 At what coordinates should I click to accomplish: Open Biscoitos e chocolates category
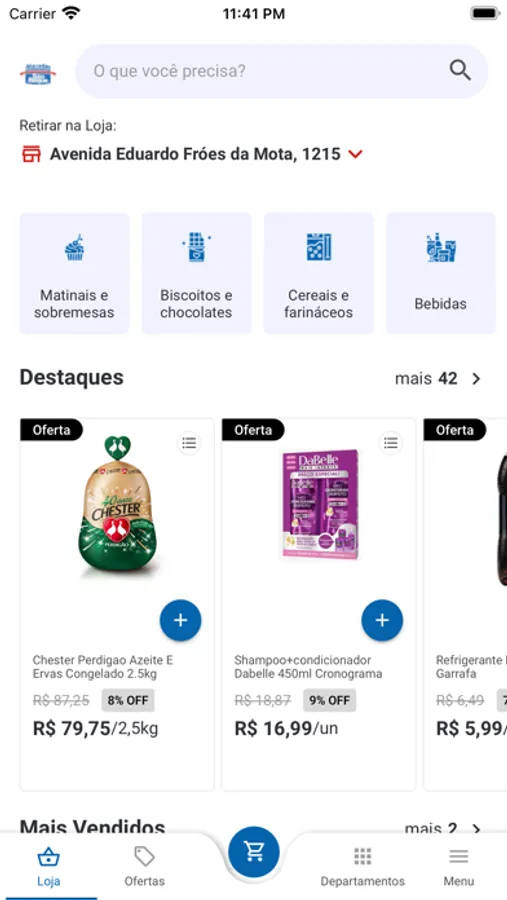(x=196, y=273)
